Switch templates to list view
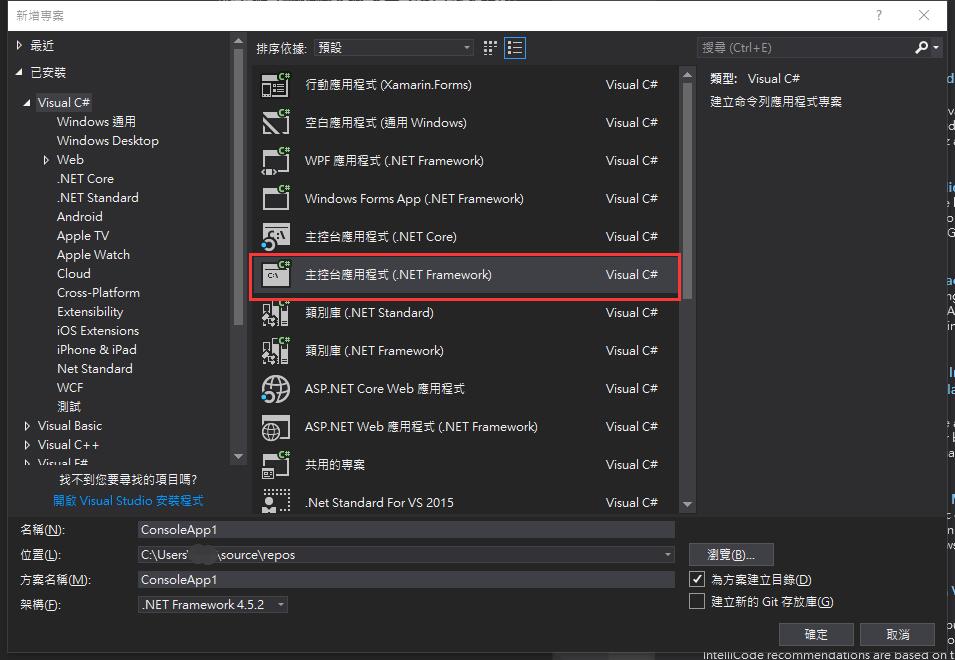955x660 pixels. [x=515, y=48]
